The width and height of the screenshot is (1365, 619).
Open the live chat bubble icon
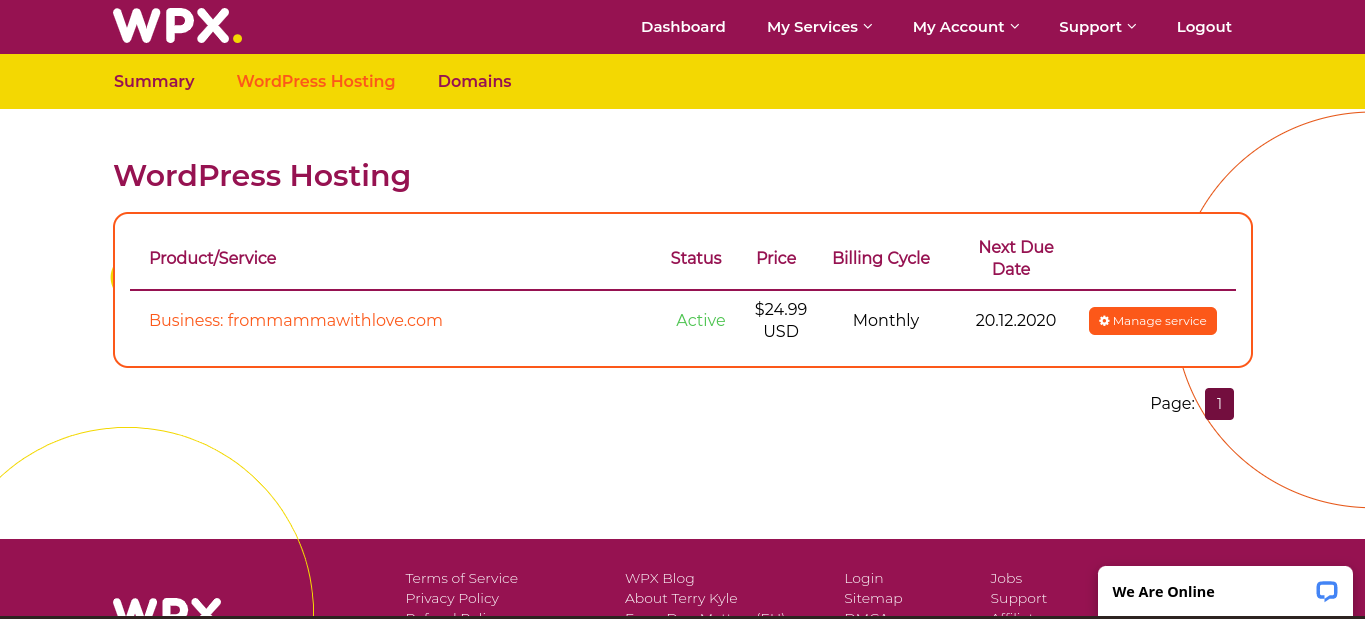[x=1326, y=591]
